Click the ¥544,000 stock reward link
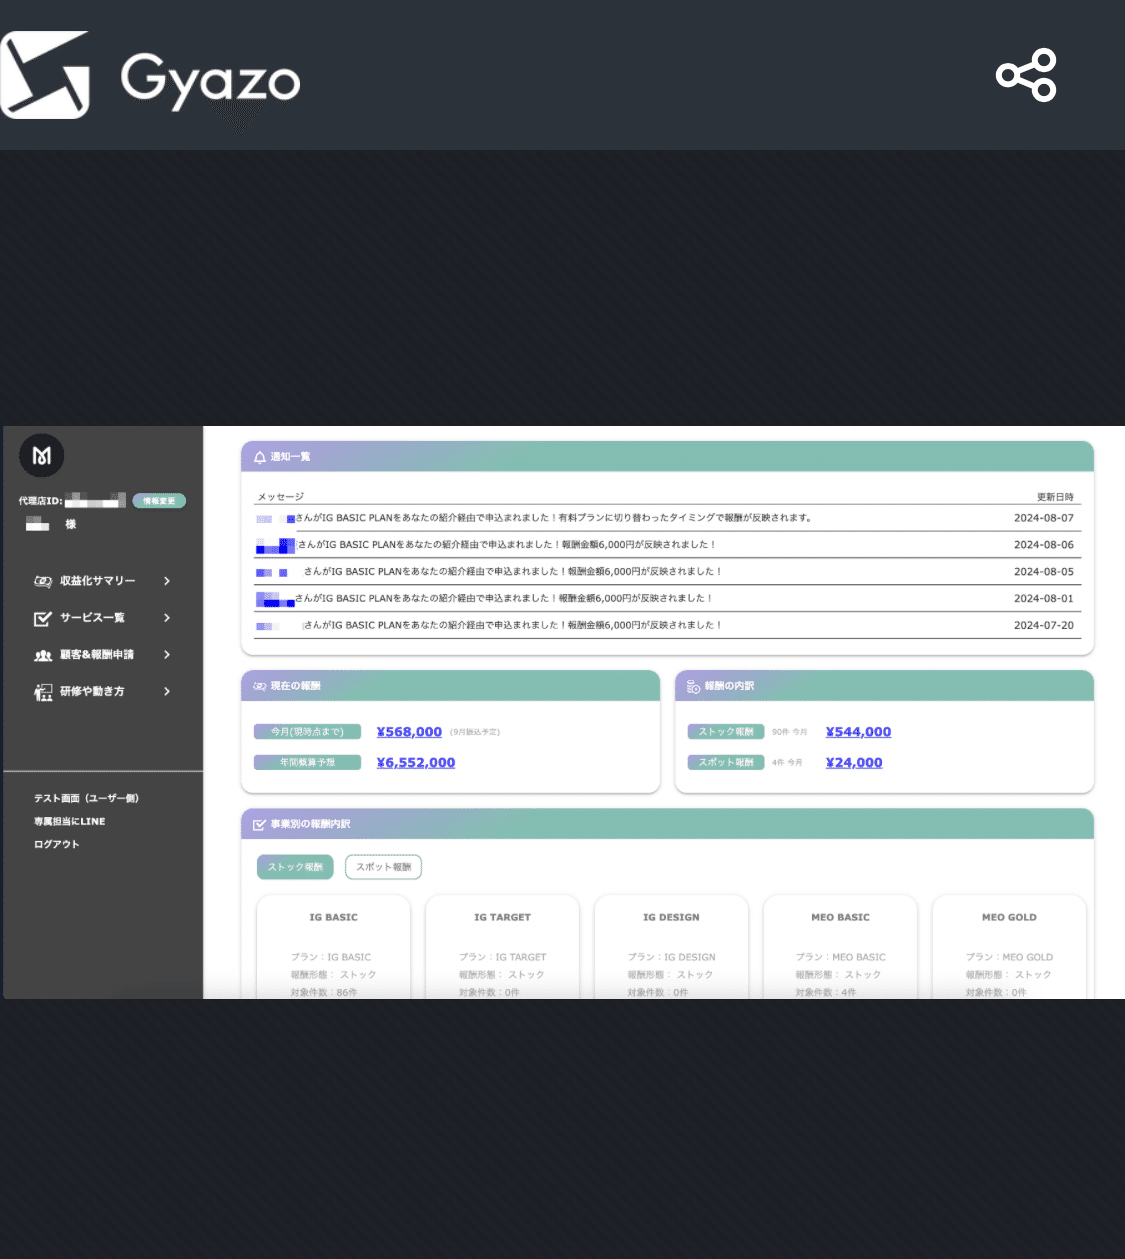Screen dimensions: 1125x1259 click(858, 732)
